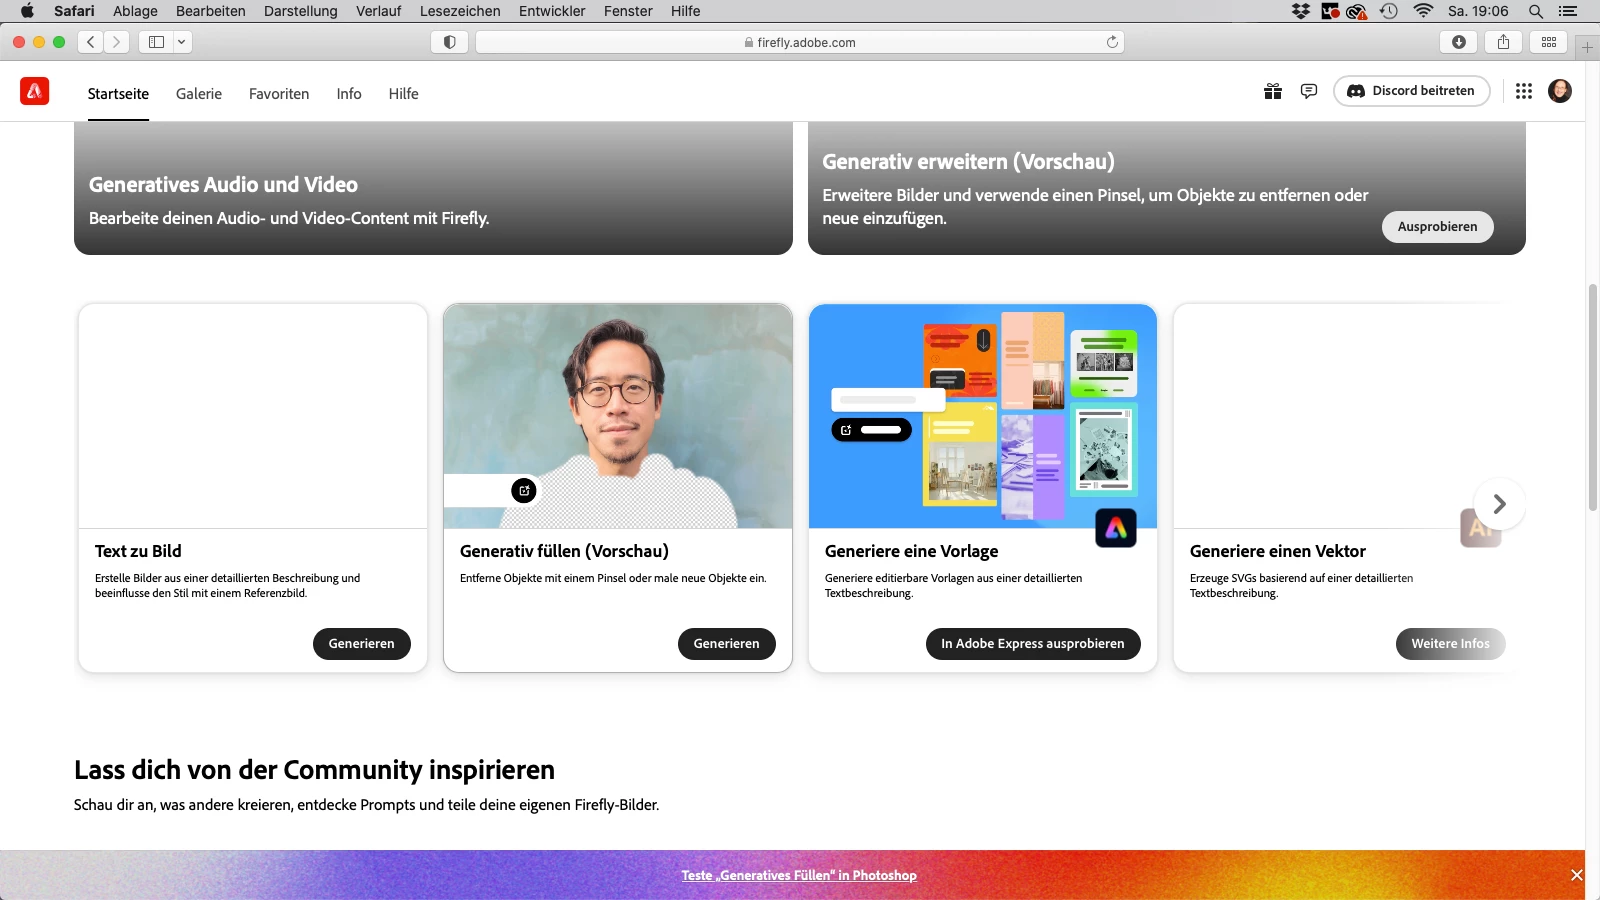1600x900 pixels.
Task: Open the user profile avatar
Action: point(1559,91)
